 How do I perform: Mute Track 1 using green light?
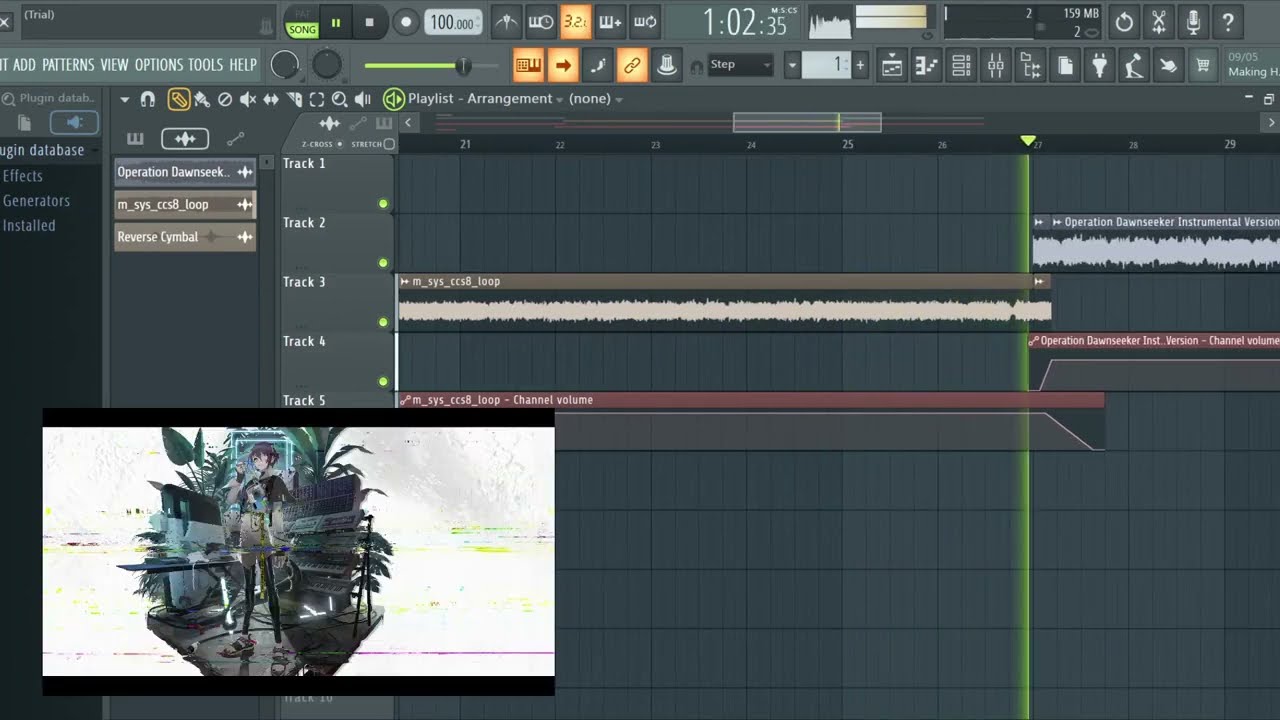383,204
